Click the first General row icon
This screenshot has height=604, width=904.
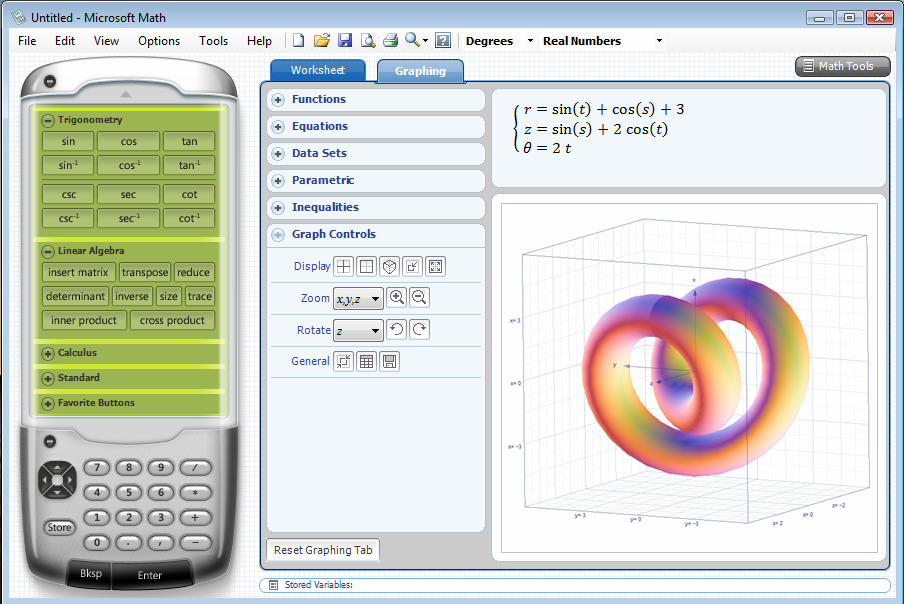344,361
